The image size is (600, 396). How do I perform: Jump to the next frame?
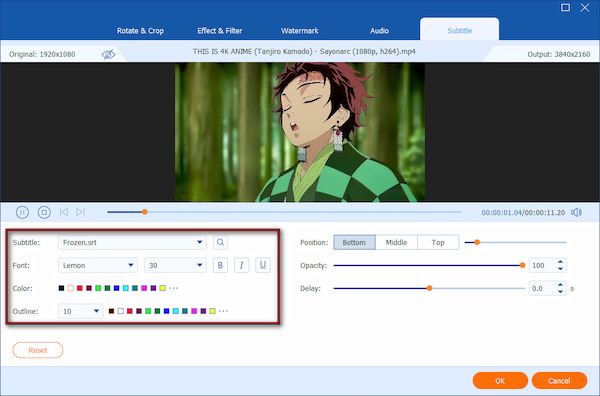[80, 212]
